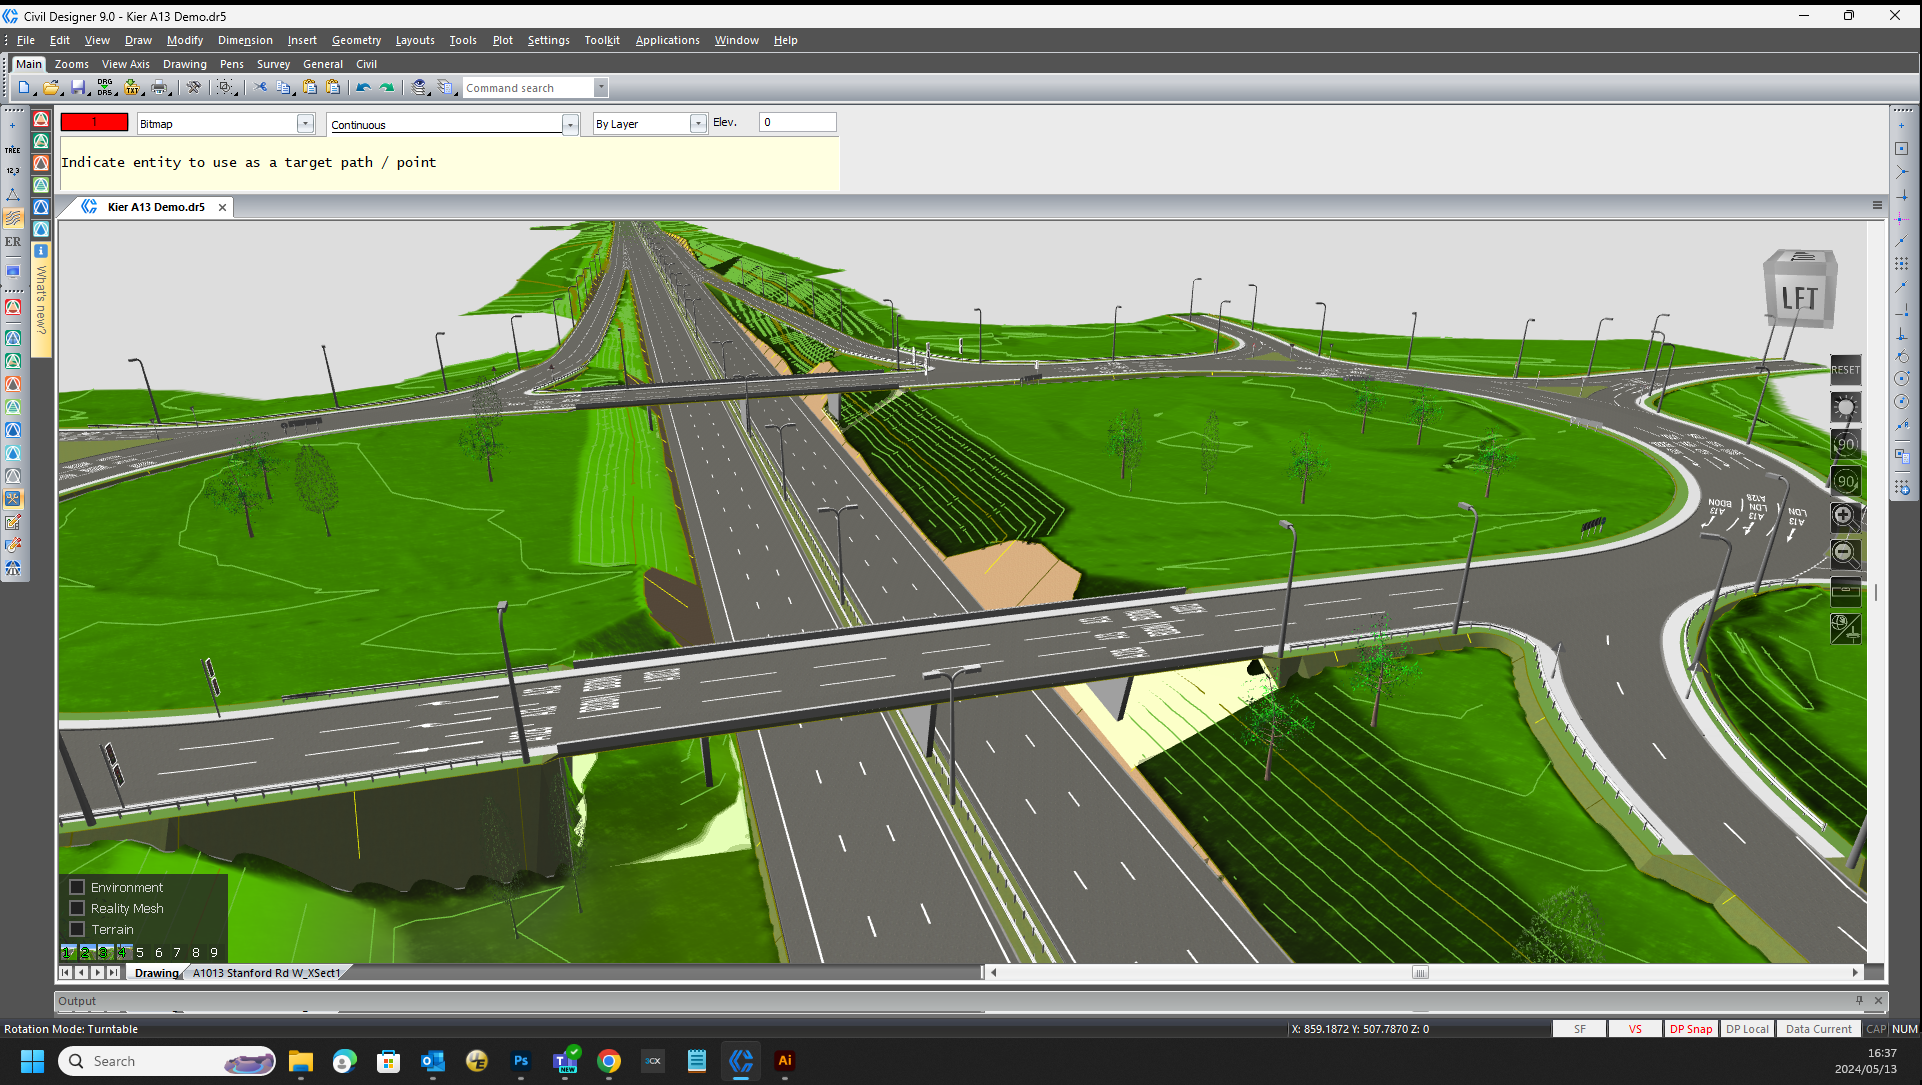1922x1085 pixels.
Task: Click the 3D view zoom-out magnifier
Action: (x=1844, y=553)
